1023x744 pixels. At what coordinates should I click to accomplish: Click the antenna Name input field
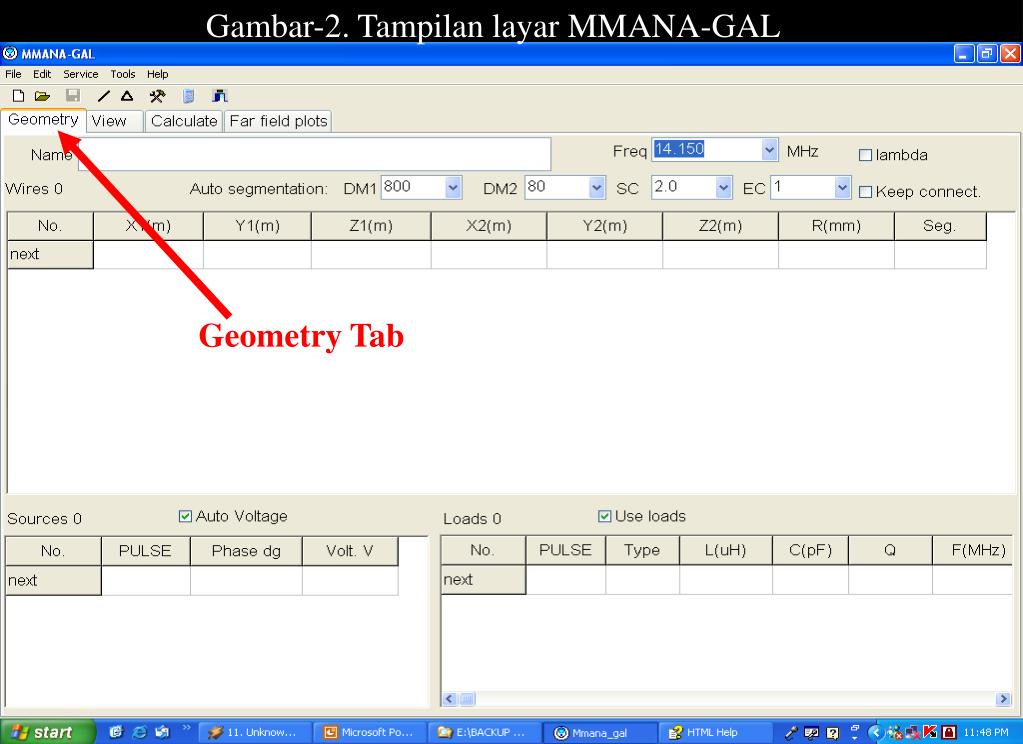[314, 154]
